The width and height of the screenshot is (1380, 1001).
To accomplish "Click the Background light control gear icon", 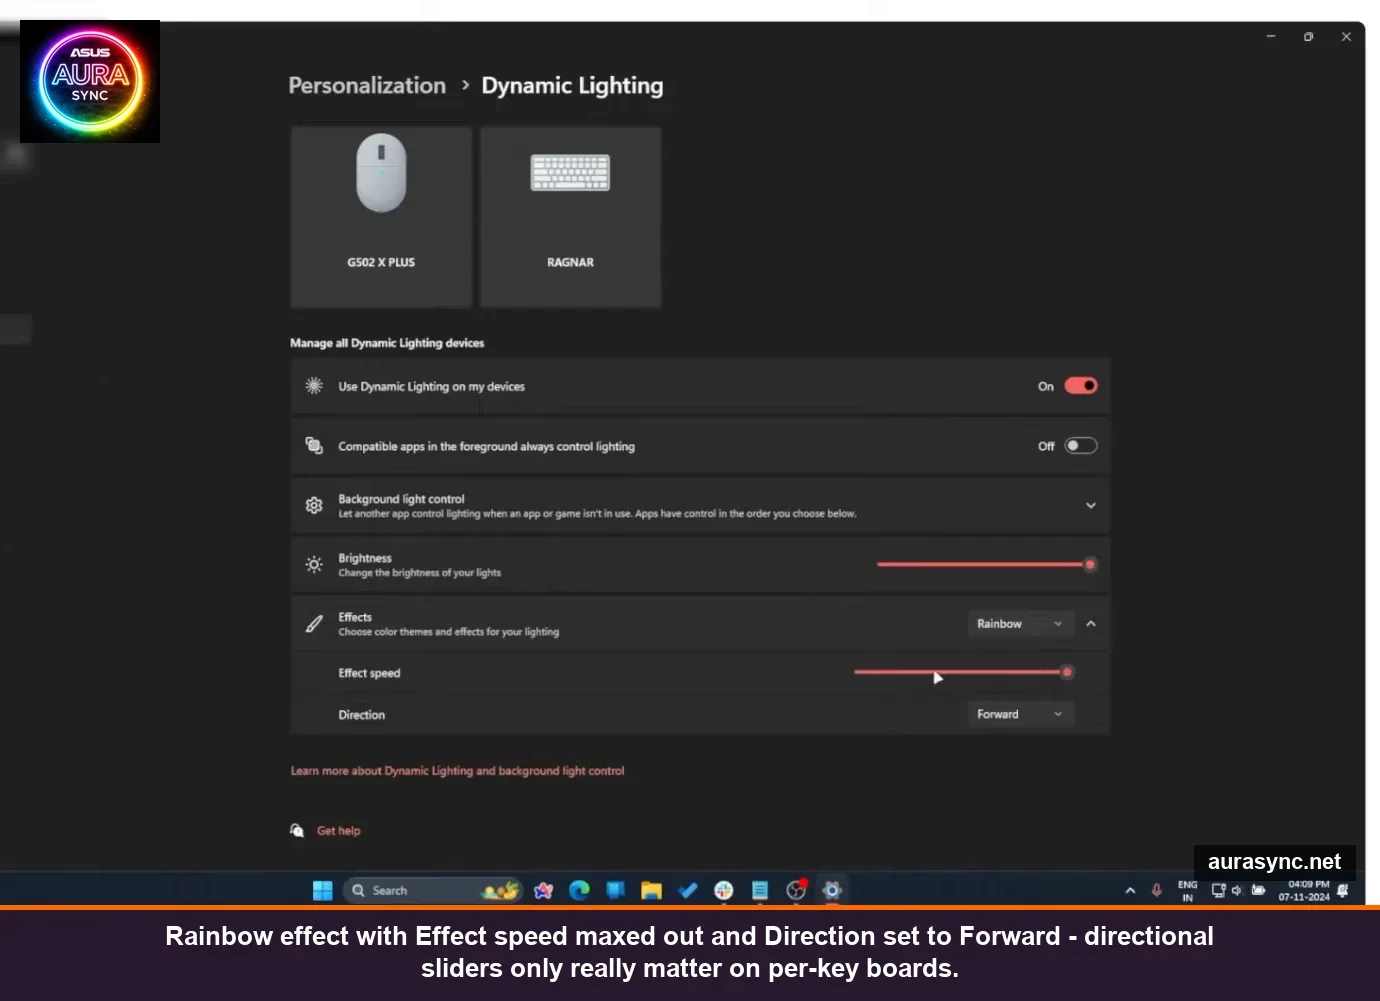I will (313, 505).
